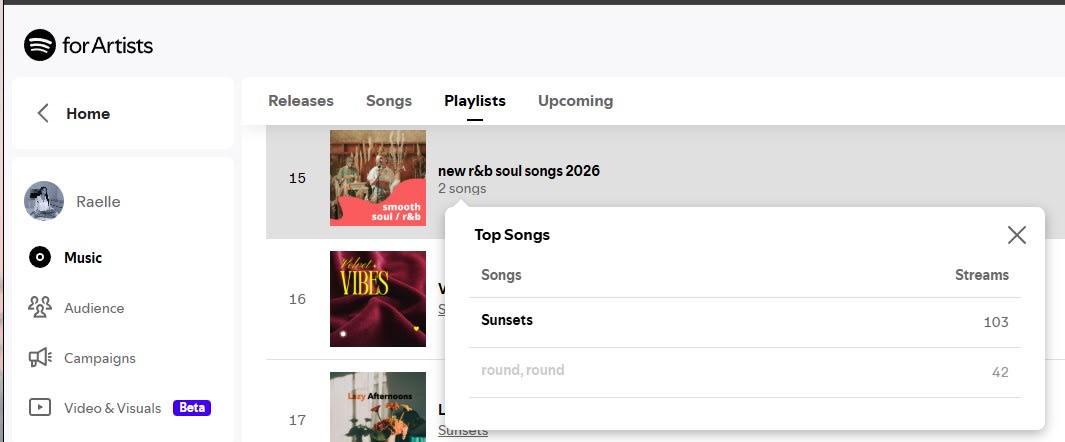This screenshot has height=442, width=1065.
Task: Switch to the Songs tab
Action: (x=389, y=100)
